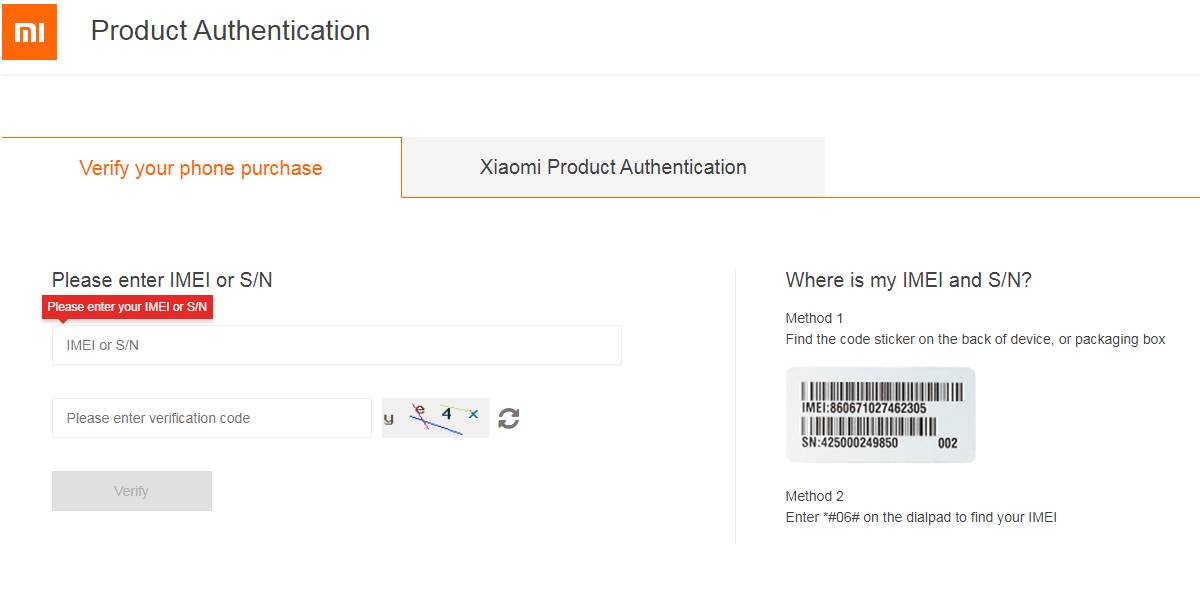Click the verification code text box
Viewport: 1200px width, 604px height.
click(211, 418)
